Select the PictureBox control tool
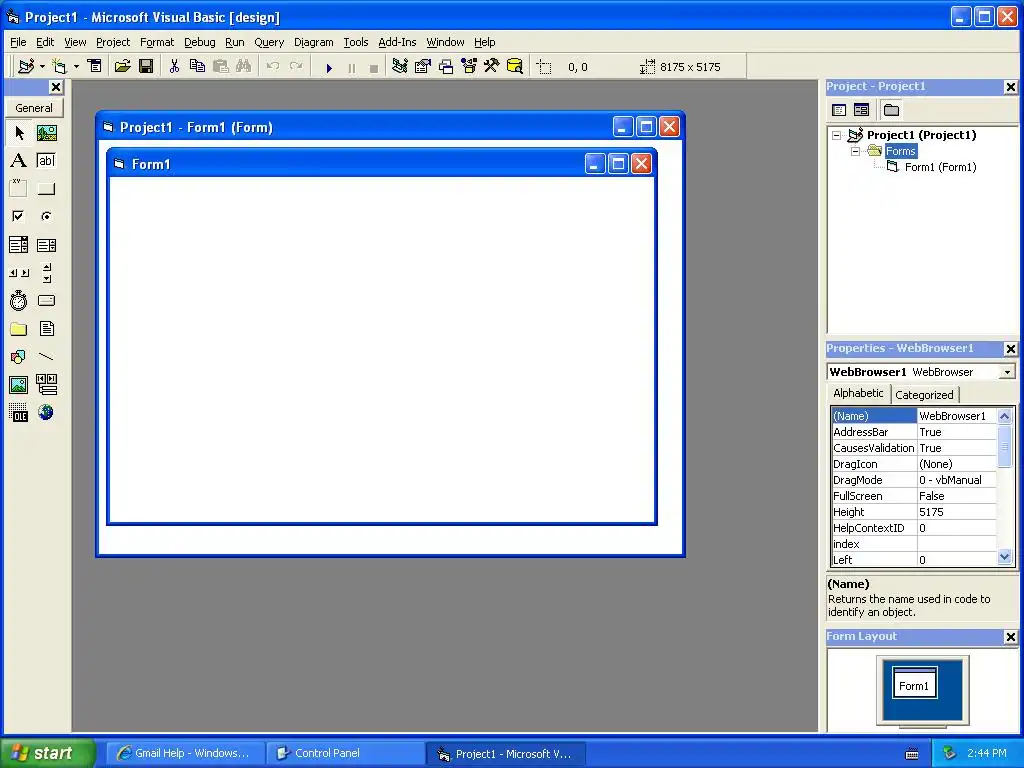 tap(46, 133)
